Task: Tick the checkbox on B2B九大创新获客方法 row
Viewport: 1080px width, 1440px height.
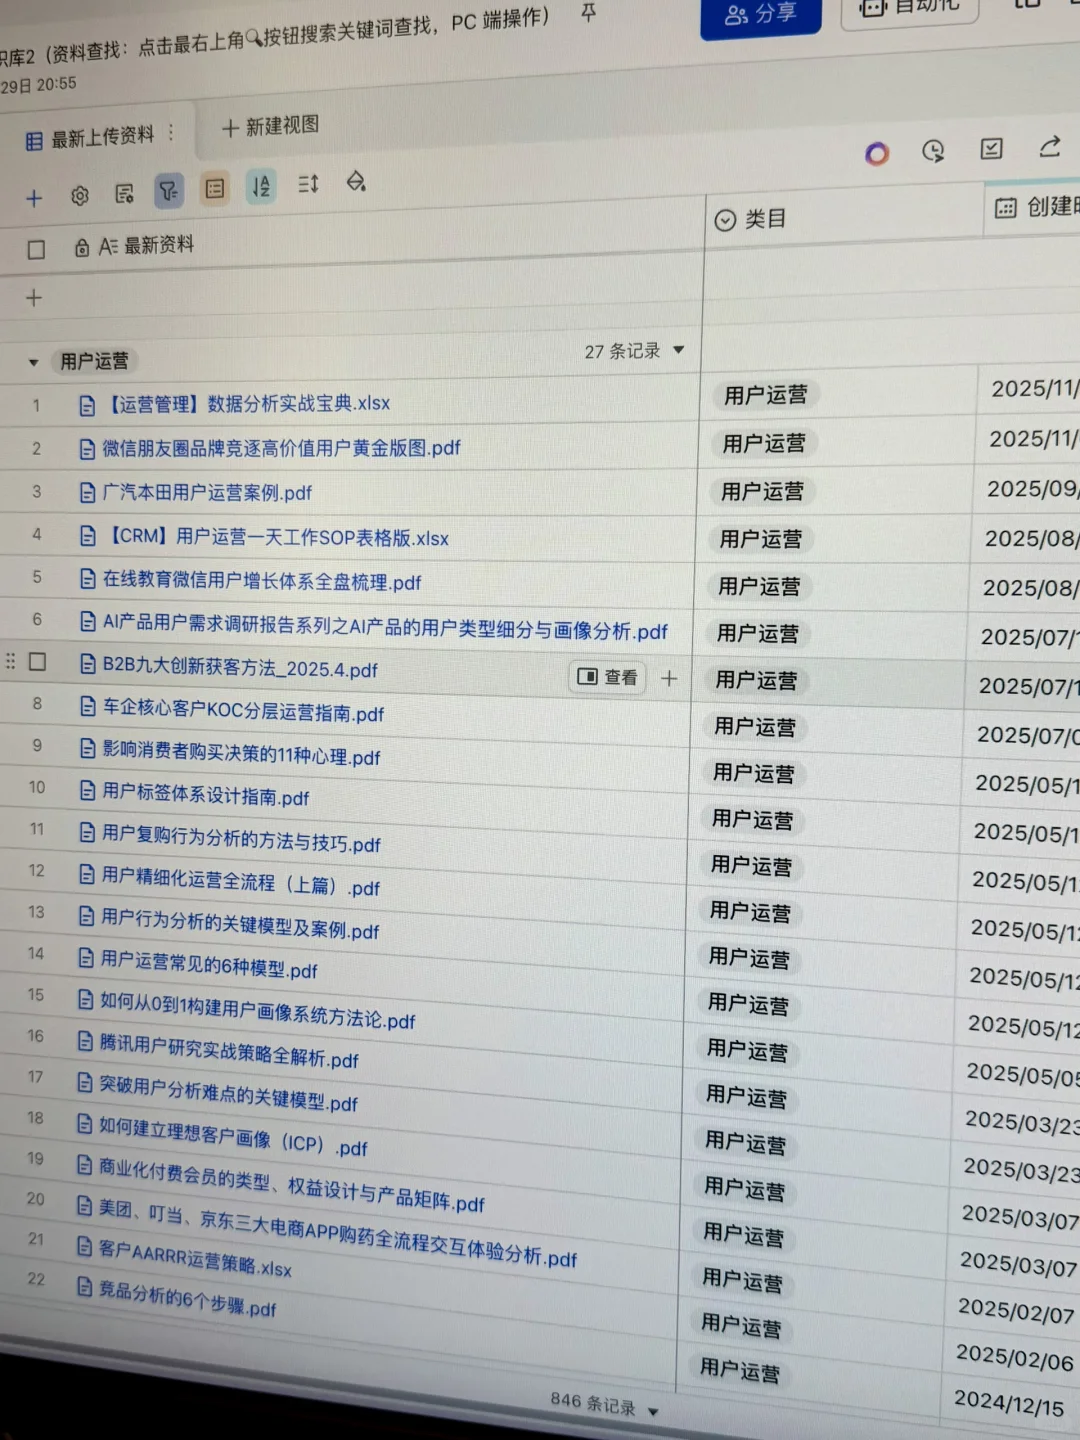Action: (38, 661)
